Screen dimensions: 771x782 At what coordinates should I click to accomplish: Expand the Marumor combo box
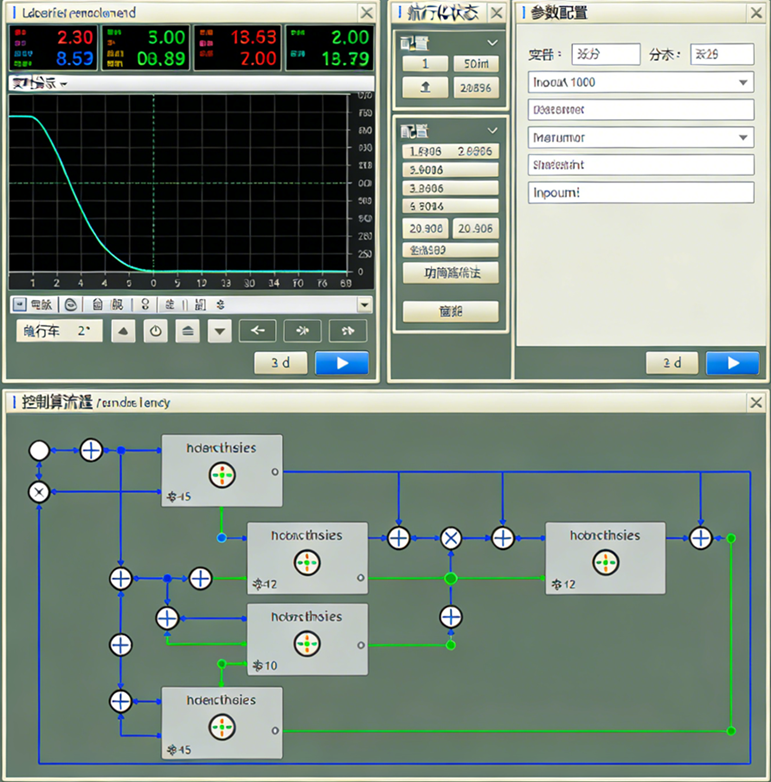pos(640,137)
